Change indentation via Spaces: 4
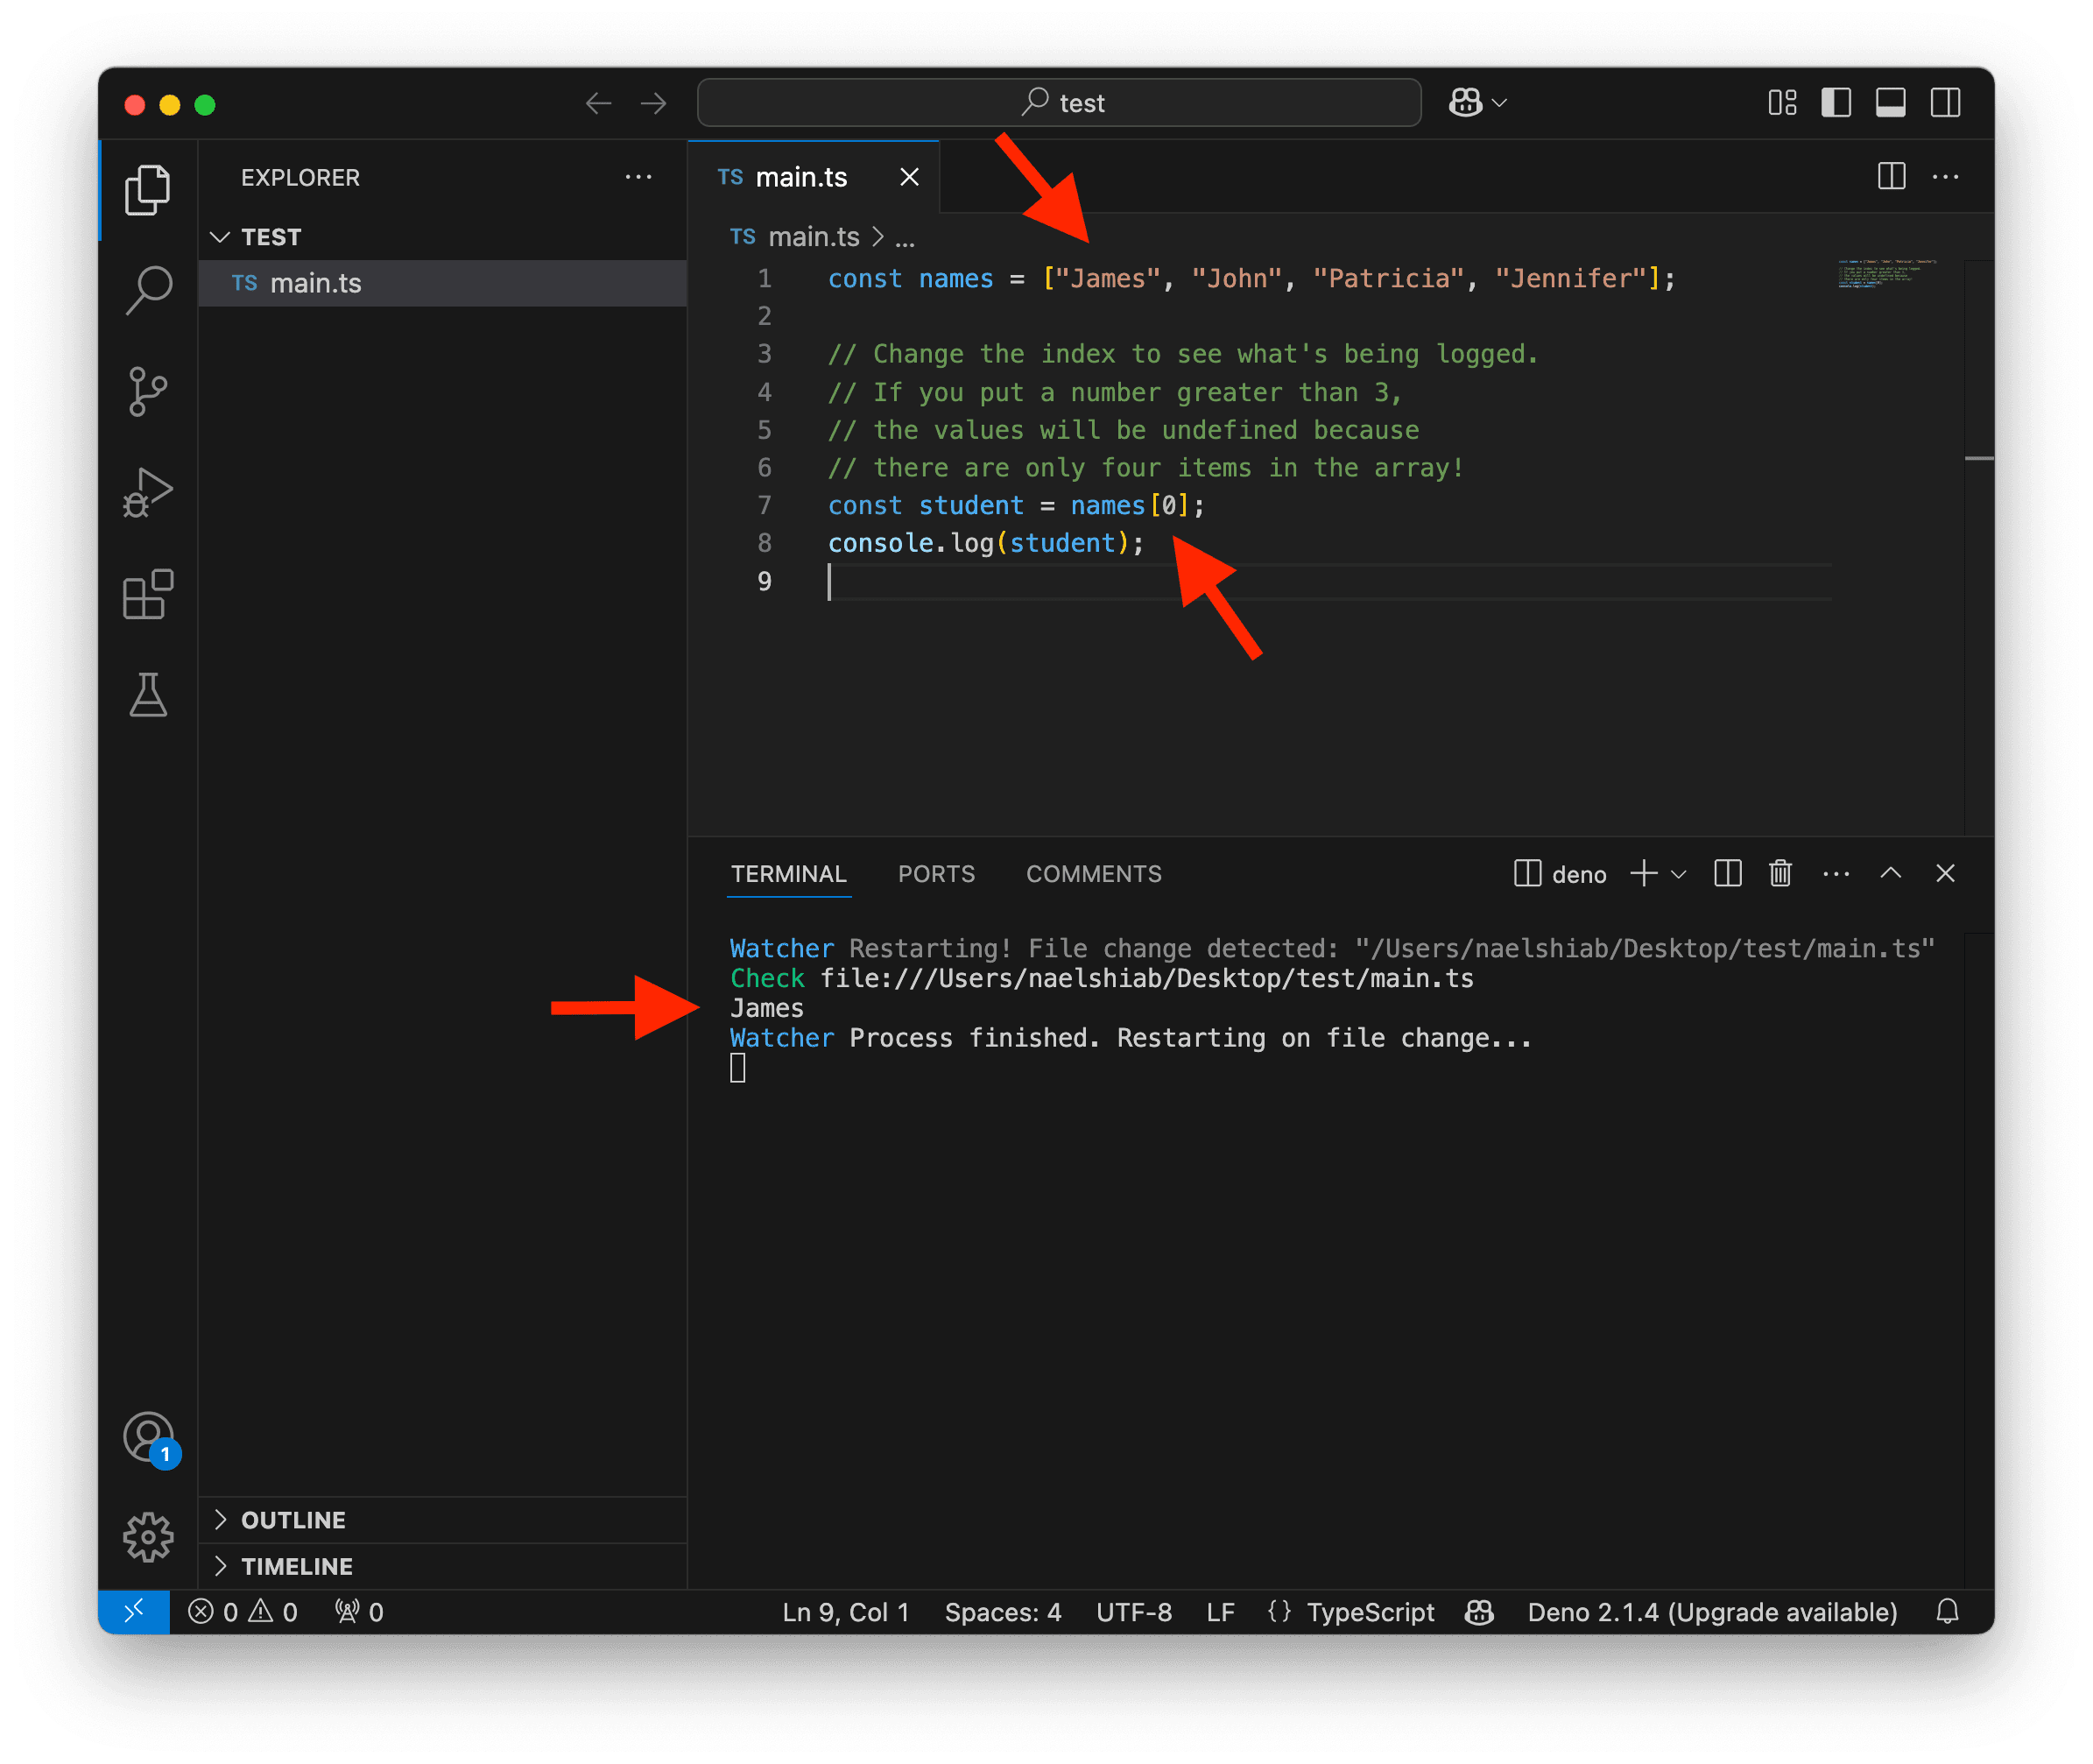2093x1764 pixels. (1002, 1611)
